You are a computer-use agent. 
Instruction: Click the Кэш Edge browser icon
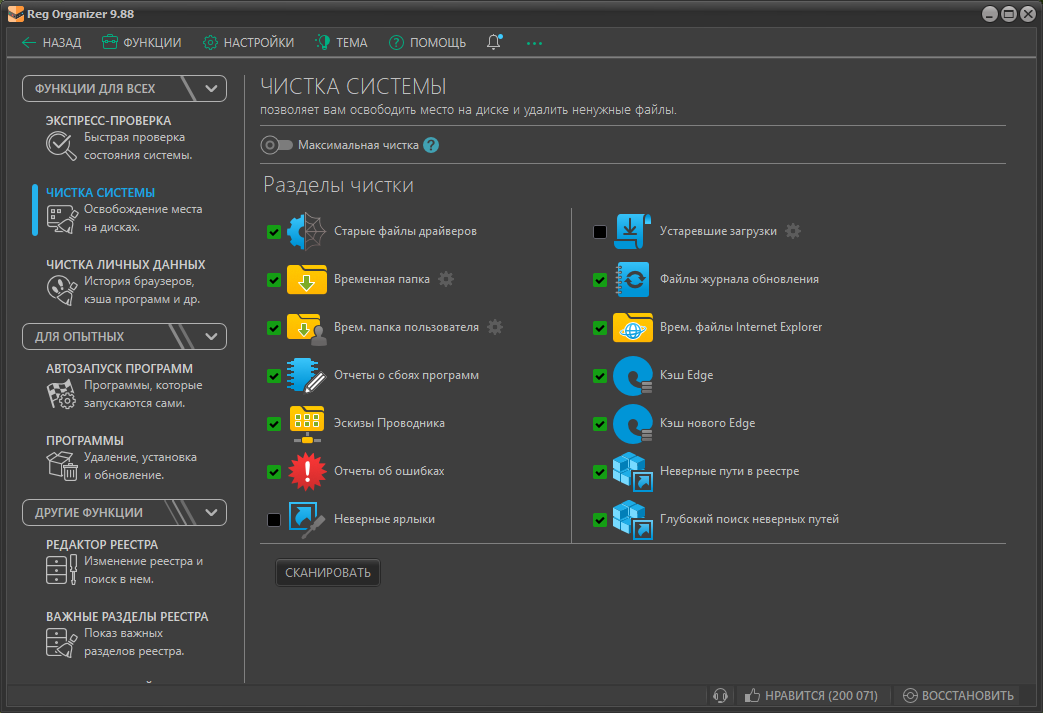pos(632,376)
